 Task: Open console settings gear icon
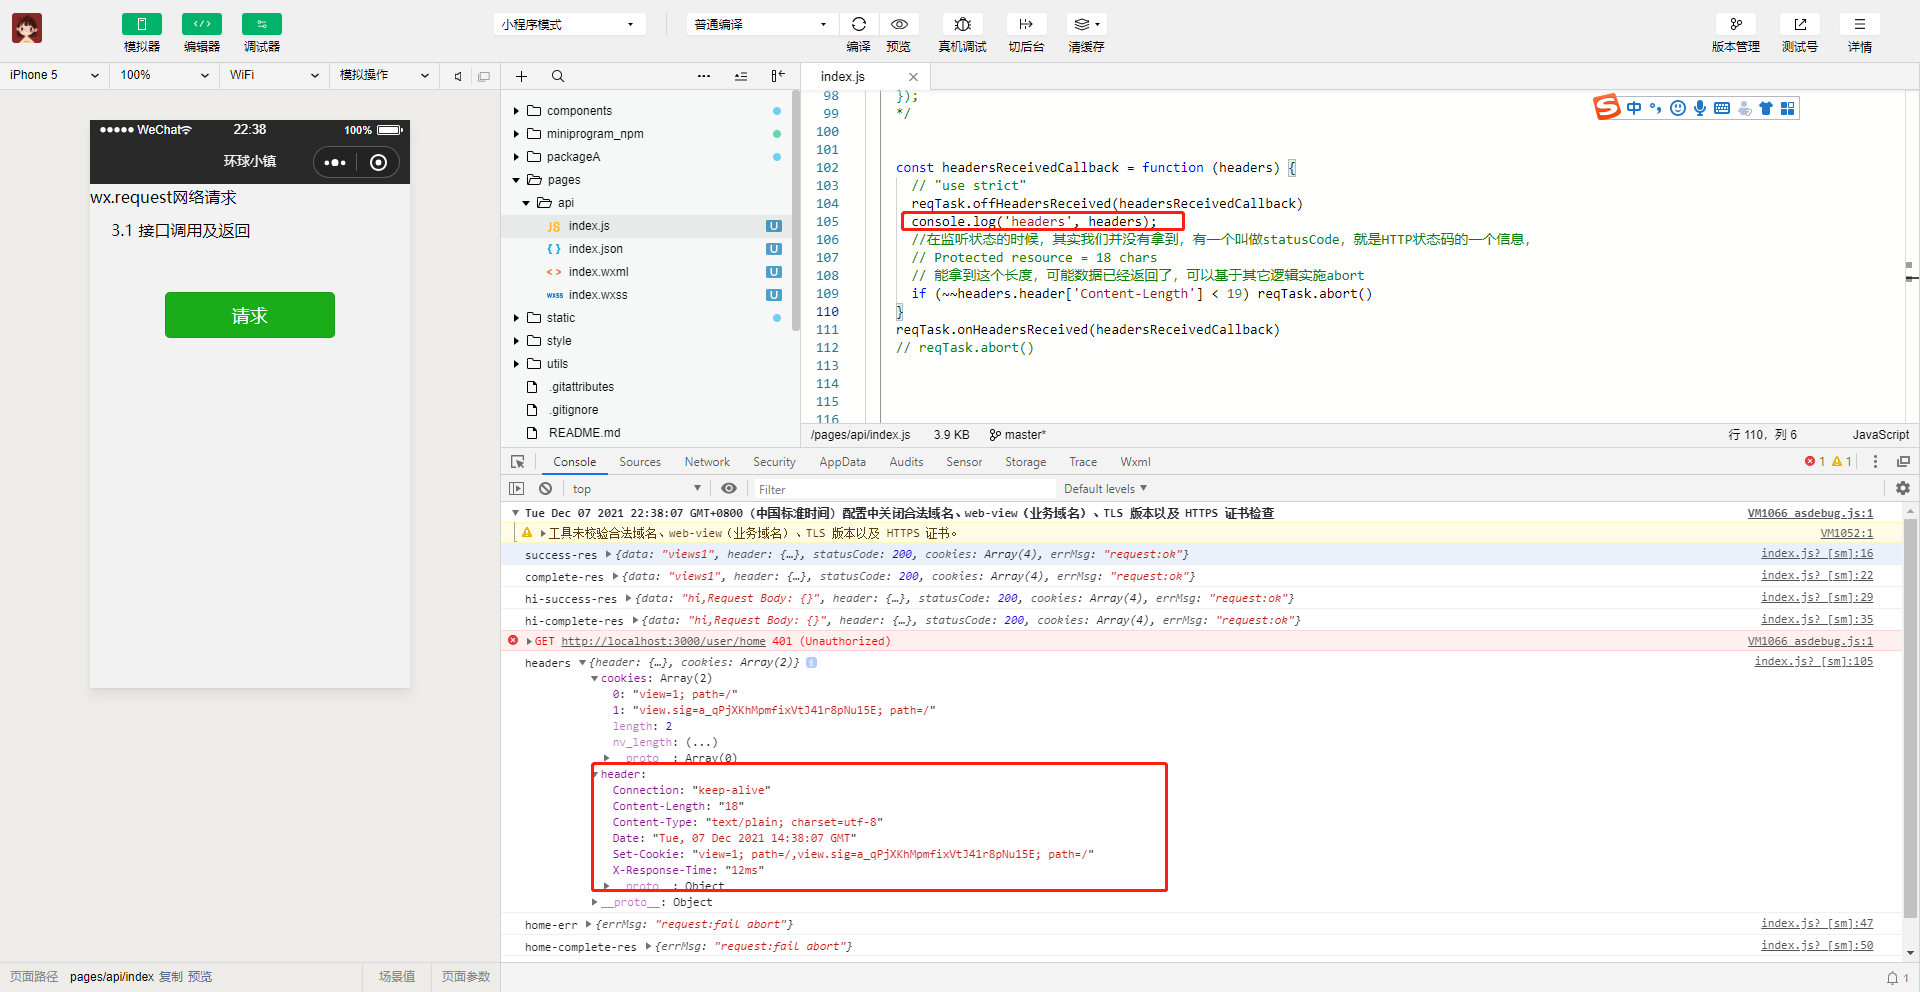(x=1903, y=488)
